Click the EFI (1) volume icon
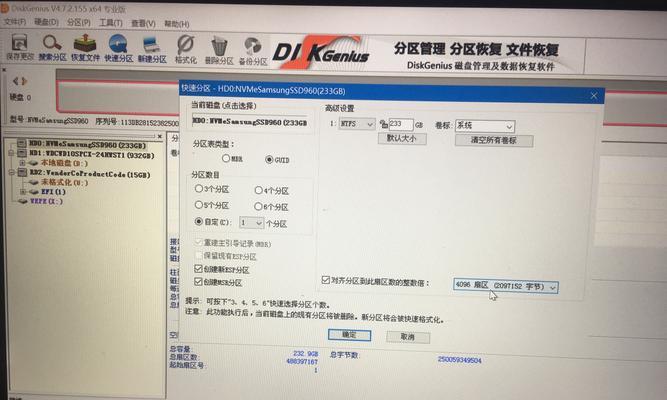The width and height of the screenshot is (667, 400). (34, 192)
